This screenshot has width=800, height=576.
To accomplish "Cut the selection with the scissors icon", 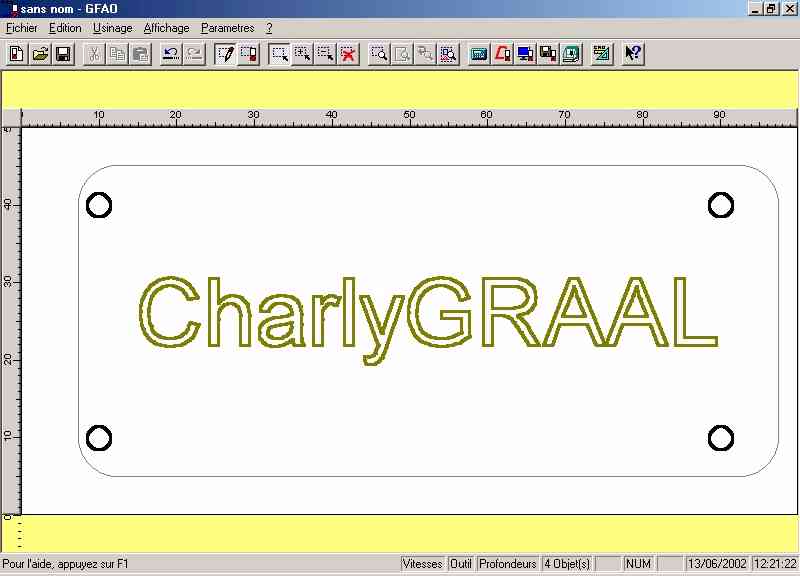I will pyautogui.click(x=94, y=54).
